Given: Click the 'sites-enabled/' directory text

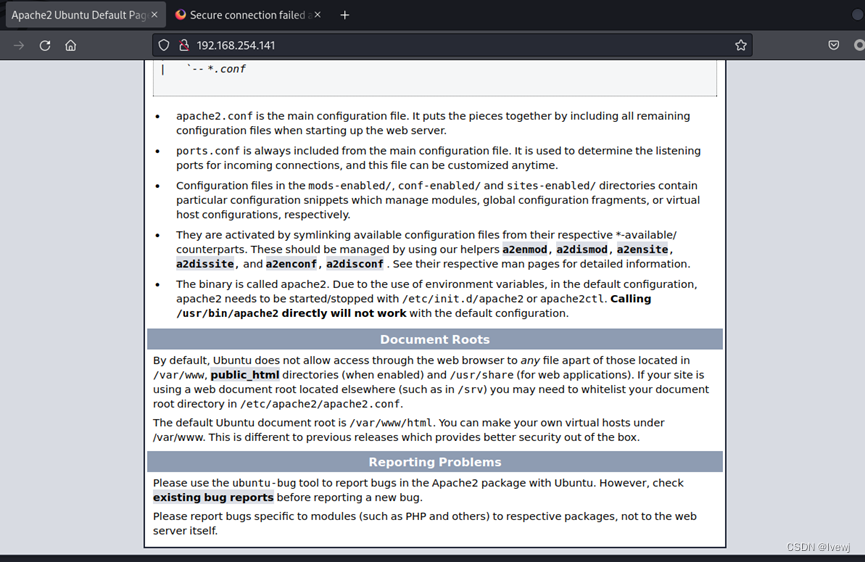Looking at the screenshot, I should pyautogui.click(x=551, y=185).
